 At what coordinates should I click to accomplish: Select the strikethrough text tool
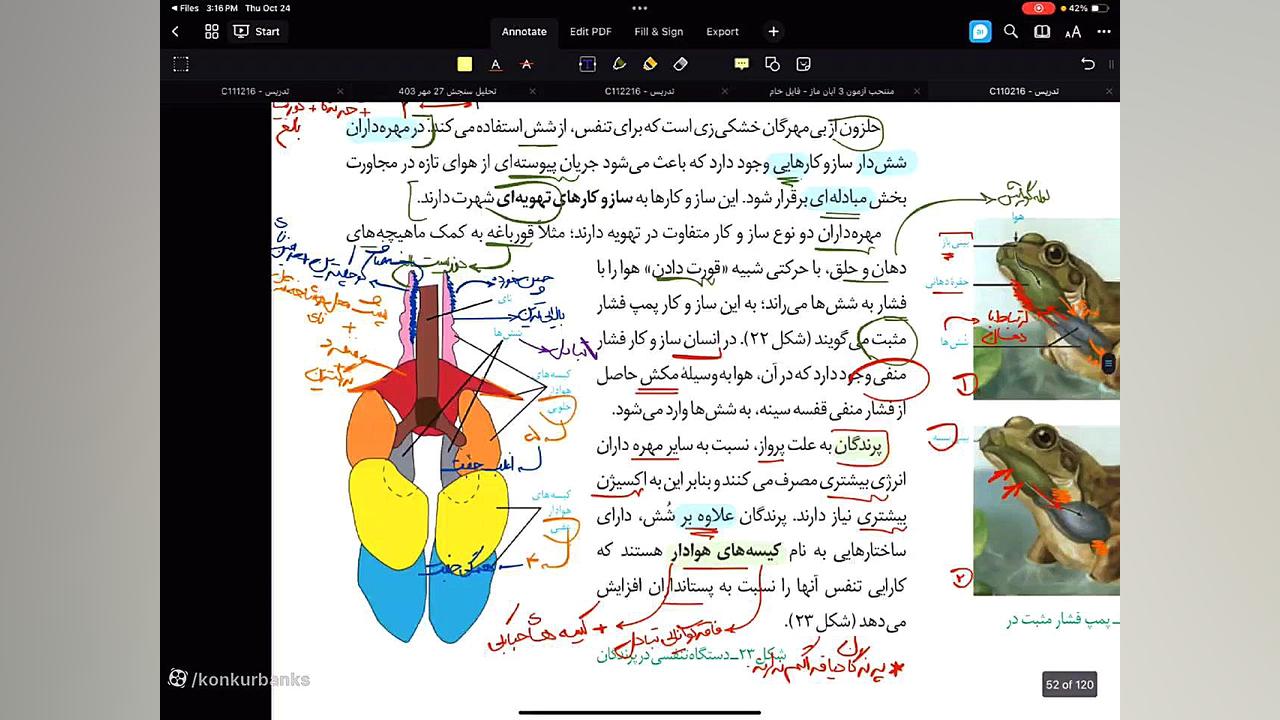(527, 64)
